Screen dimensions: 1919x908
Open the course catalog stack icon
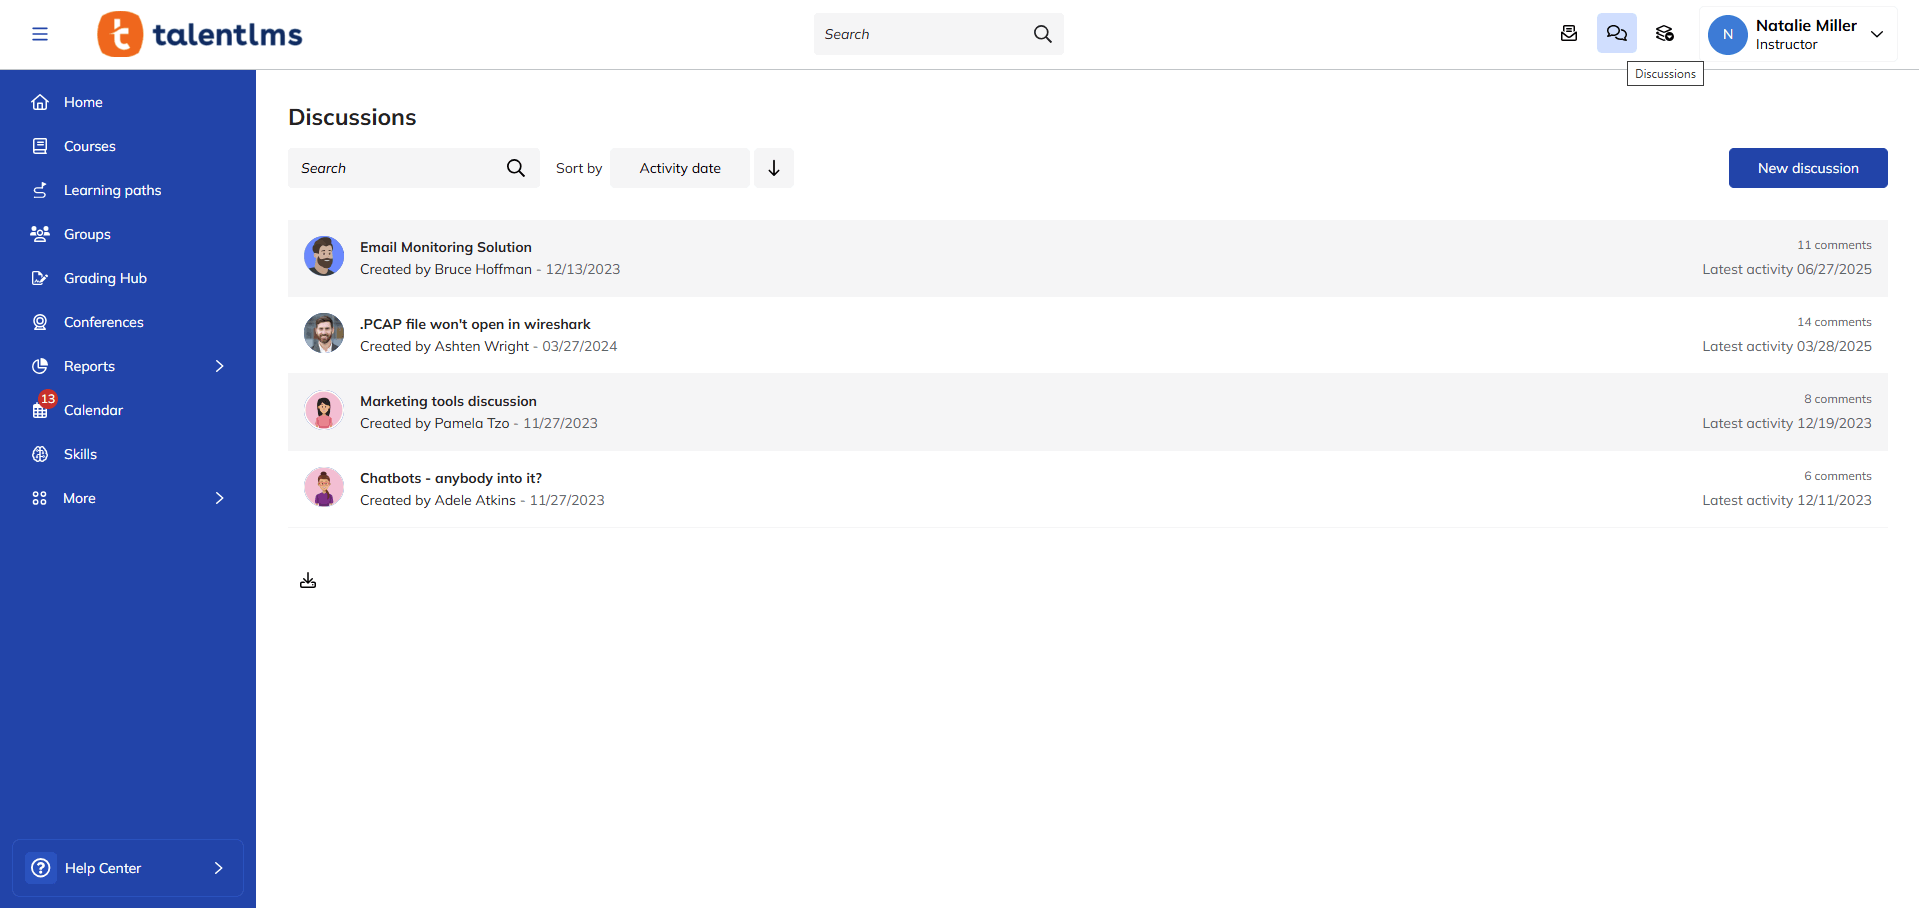point(1664,33)
